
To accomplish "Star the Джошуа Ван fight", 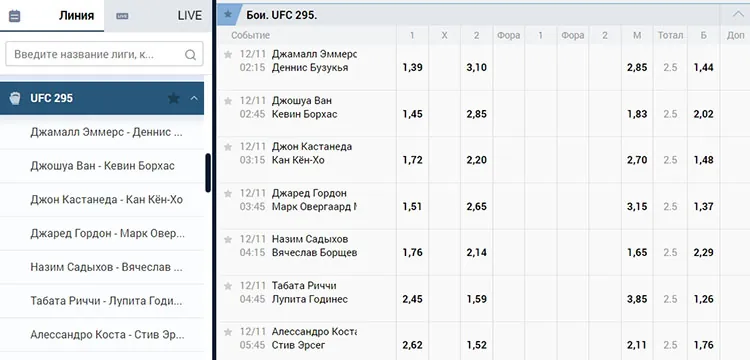I will (x=228, y=101).
